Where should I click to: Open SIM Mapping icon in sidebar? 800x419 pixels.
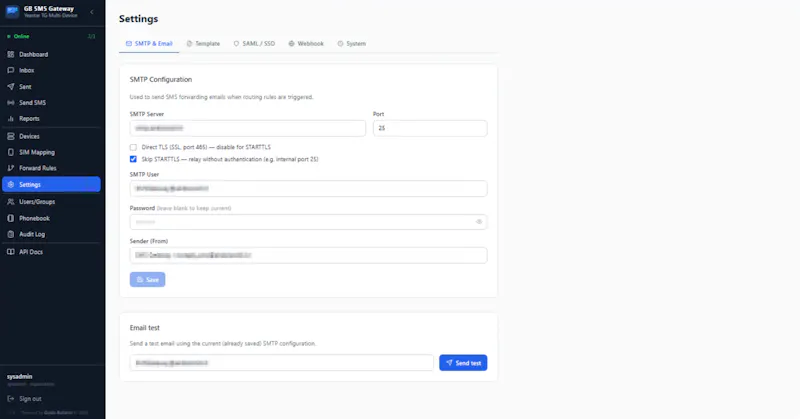point(11,152)
